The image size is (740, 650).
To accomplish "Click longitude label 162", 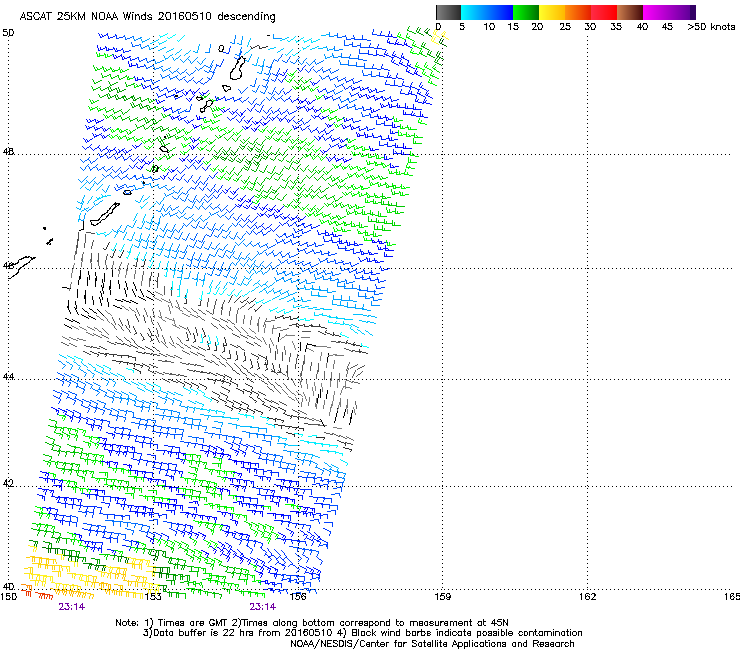I will [x=587, y=597].
